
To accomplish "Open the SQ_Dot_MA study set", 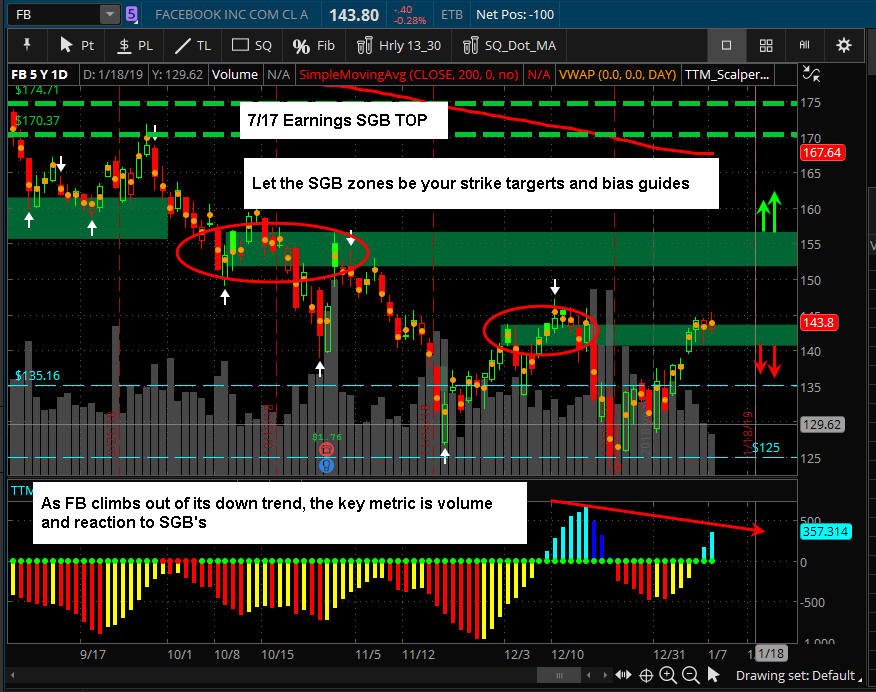I will coord(510,45).
